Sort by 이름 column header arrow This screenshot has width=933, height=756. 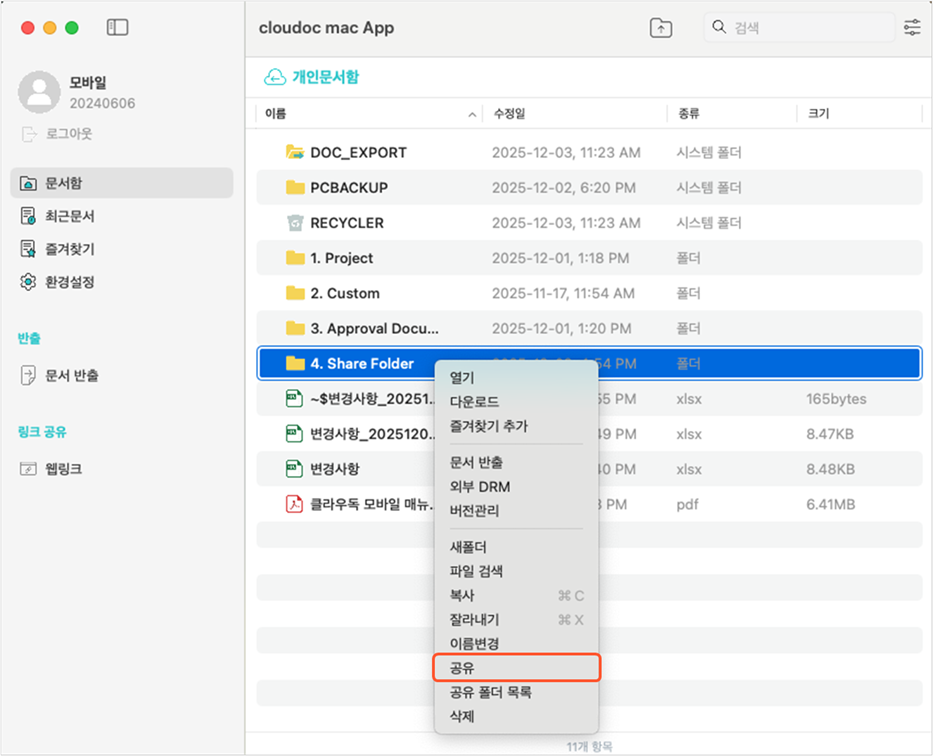click(472, 115)
